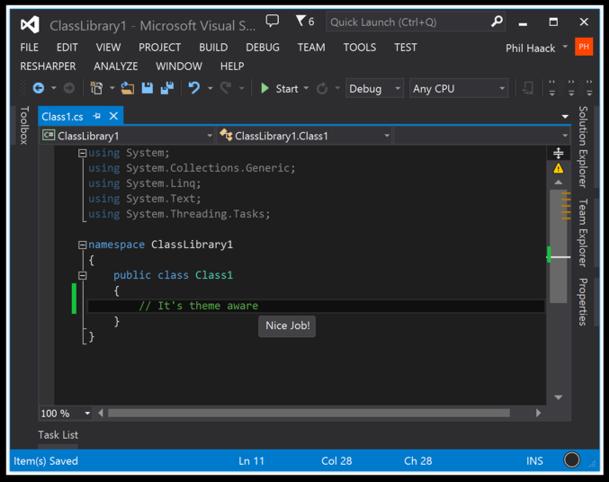Undo the last action
The image size is (609, 482).
tap(194, 88)
